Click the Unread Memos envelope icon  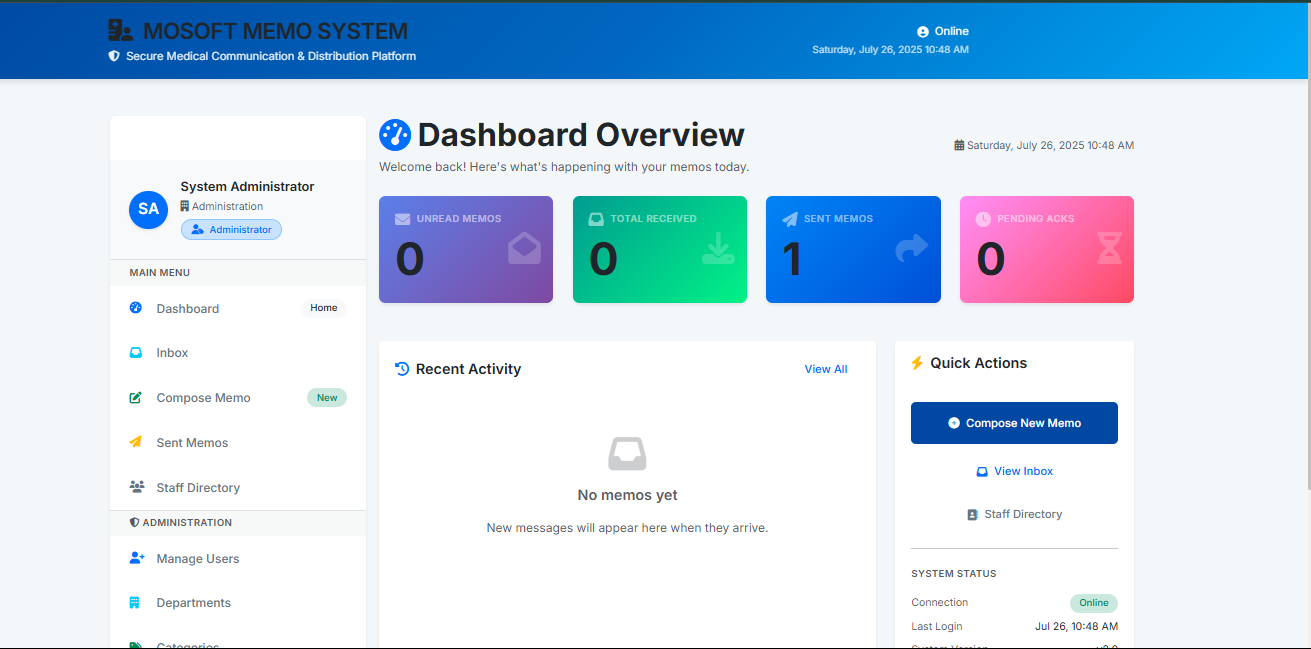(x=403, y=218)
